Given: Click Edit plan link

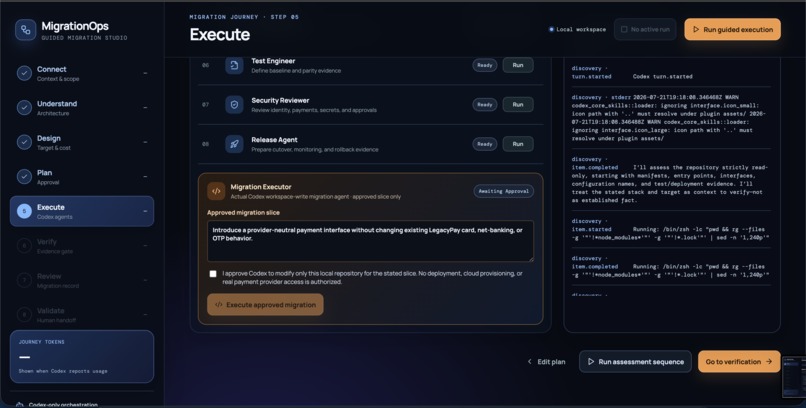Looking at the screenshot, I should 546,362.
